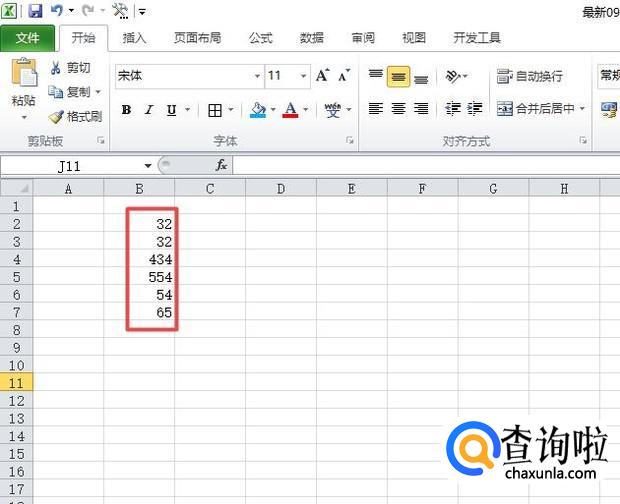The image size is (620, 504).
Task: Apply cell borders icon
Action: tap(215, 110)
